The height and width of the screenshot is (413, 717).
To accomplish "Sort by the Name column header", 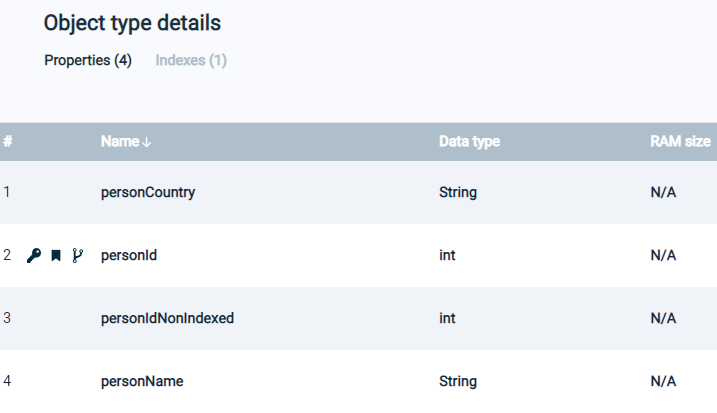I will tap(120, 141).
